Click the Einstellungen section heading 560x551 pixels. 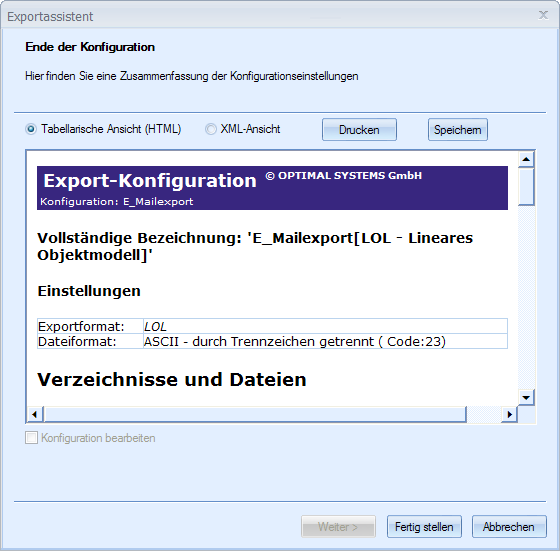pyautogui.click(x=89, y=291)
